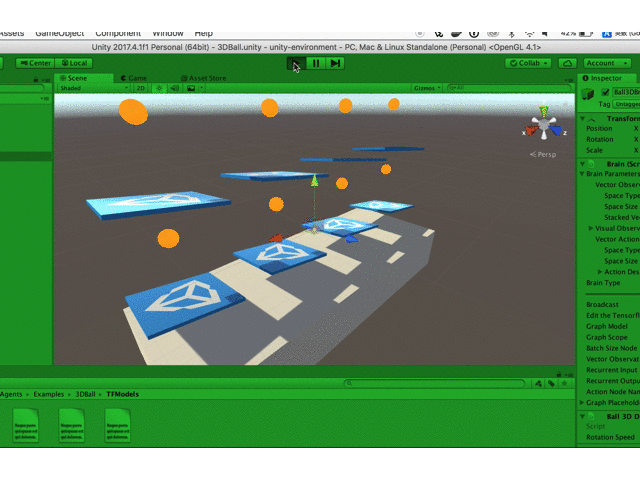Open the Asset Store tab
The height and width of the screenshot is (480, 640).
click(x=203, y=78)
